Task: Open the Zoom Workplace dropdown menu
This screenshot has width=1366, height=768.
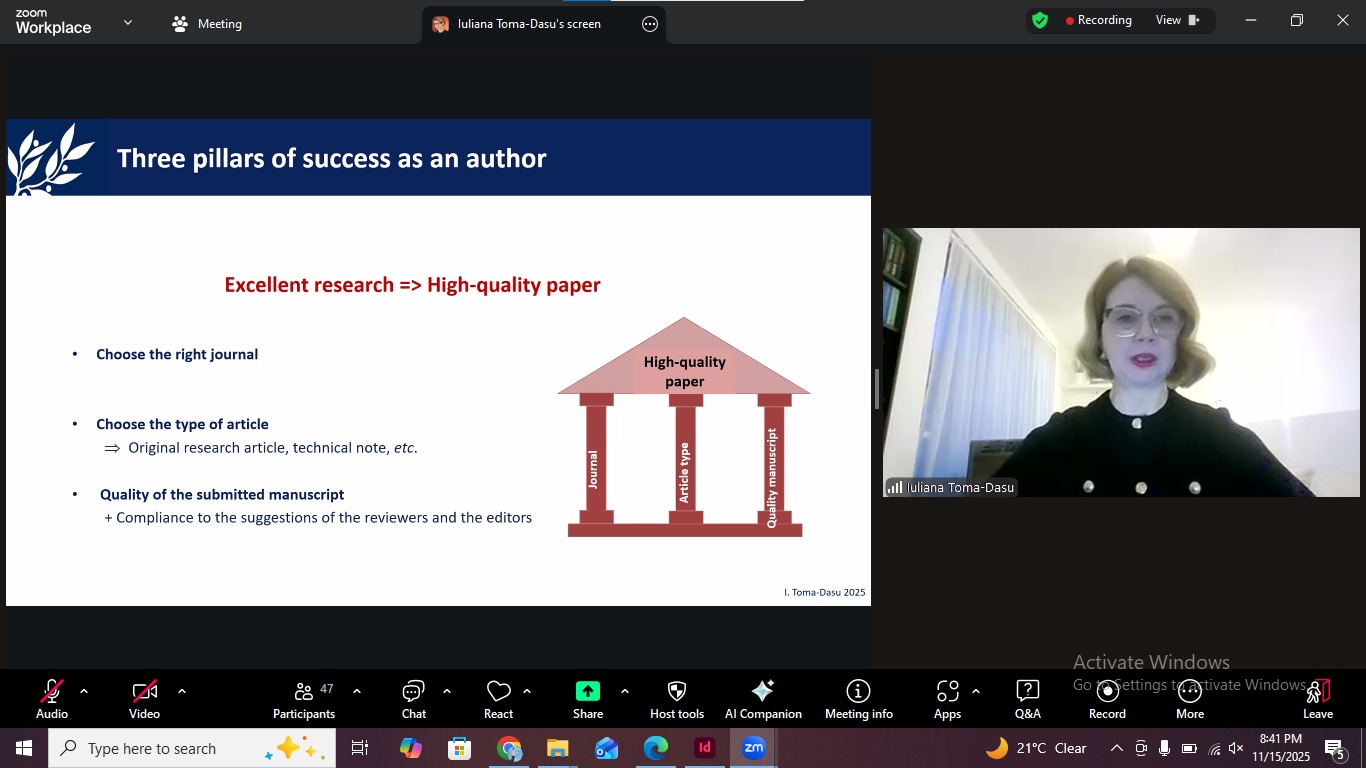Action: pyautogui.click(x=127, y=23)
